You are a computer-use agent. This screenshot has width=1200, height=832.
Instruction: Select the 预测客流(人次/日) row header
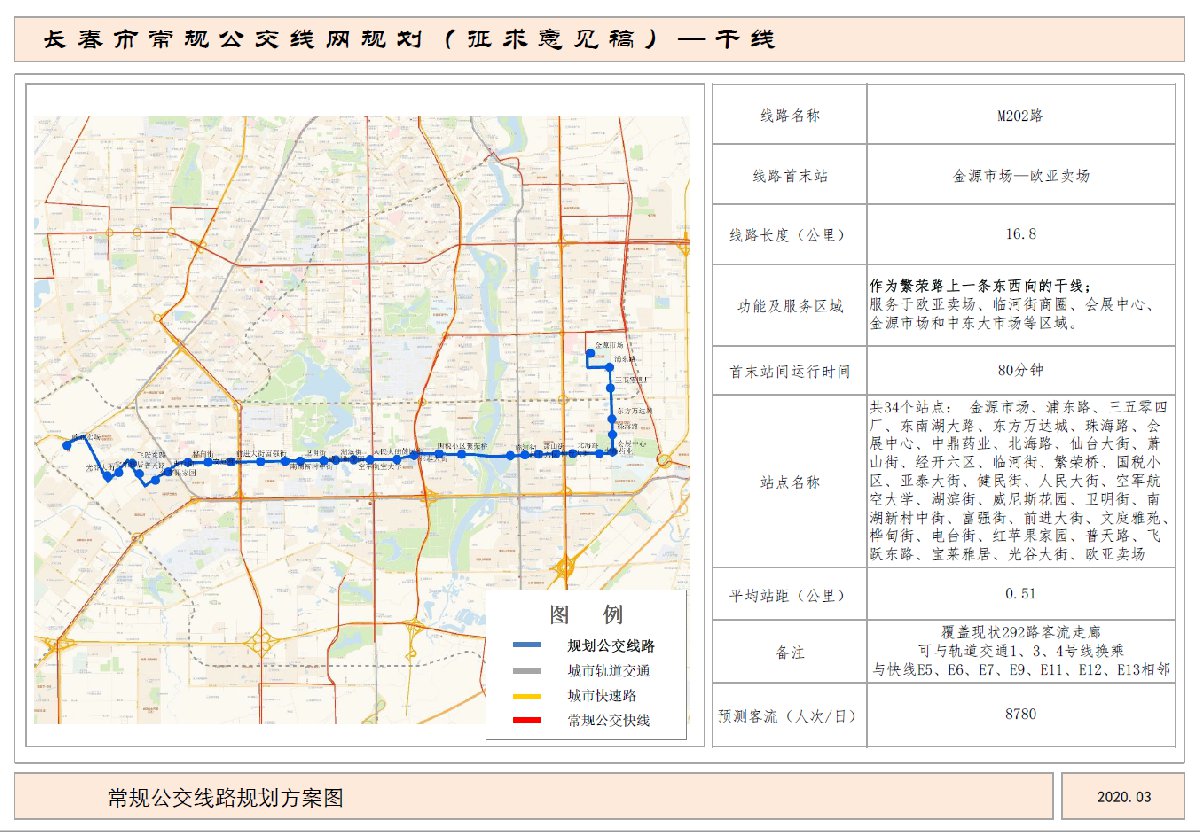[790, 715]
